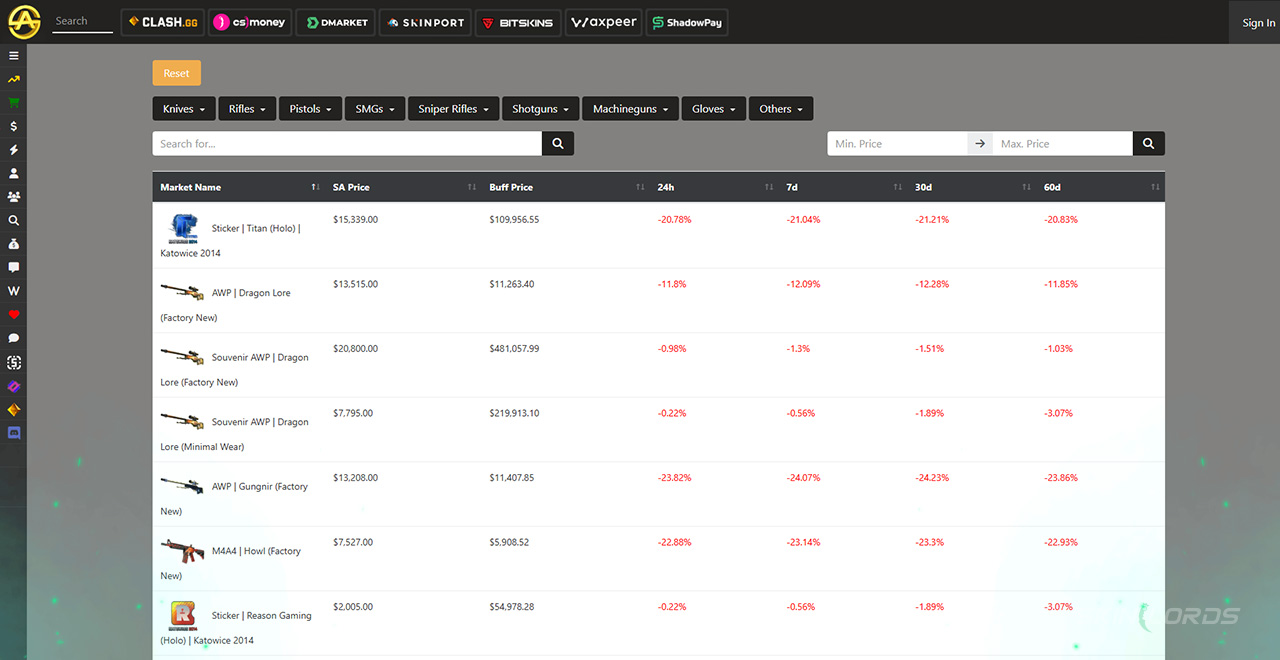Open the money bag sidebar icon
Image resolution: width=1280 pixels, height=660 pixels.
point(14,244)
